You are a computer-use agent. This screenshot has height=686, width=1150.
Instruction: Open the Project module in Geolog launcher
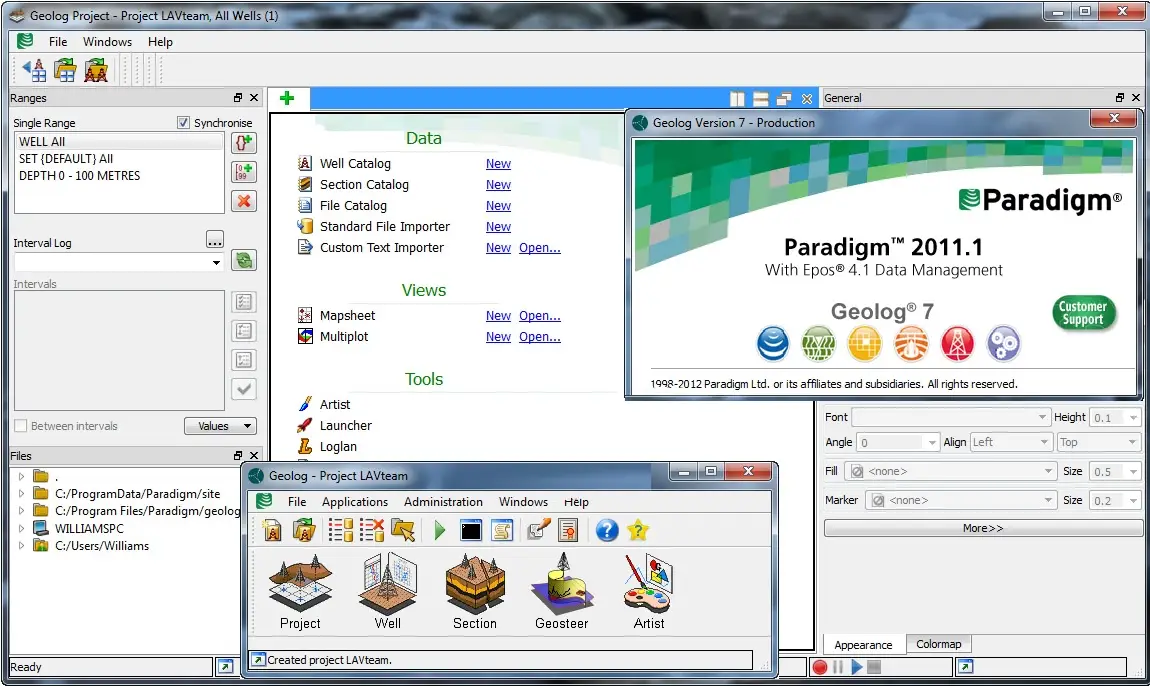pyautogui.click(x=300, y=591)
